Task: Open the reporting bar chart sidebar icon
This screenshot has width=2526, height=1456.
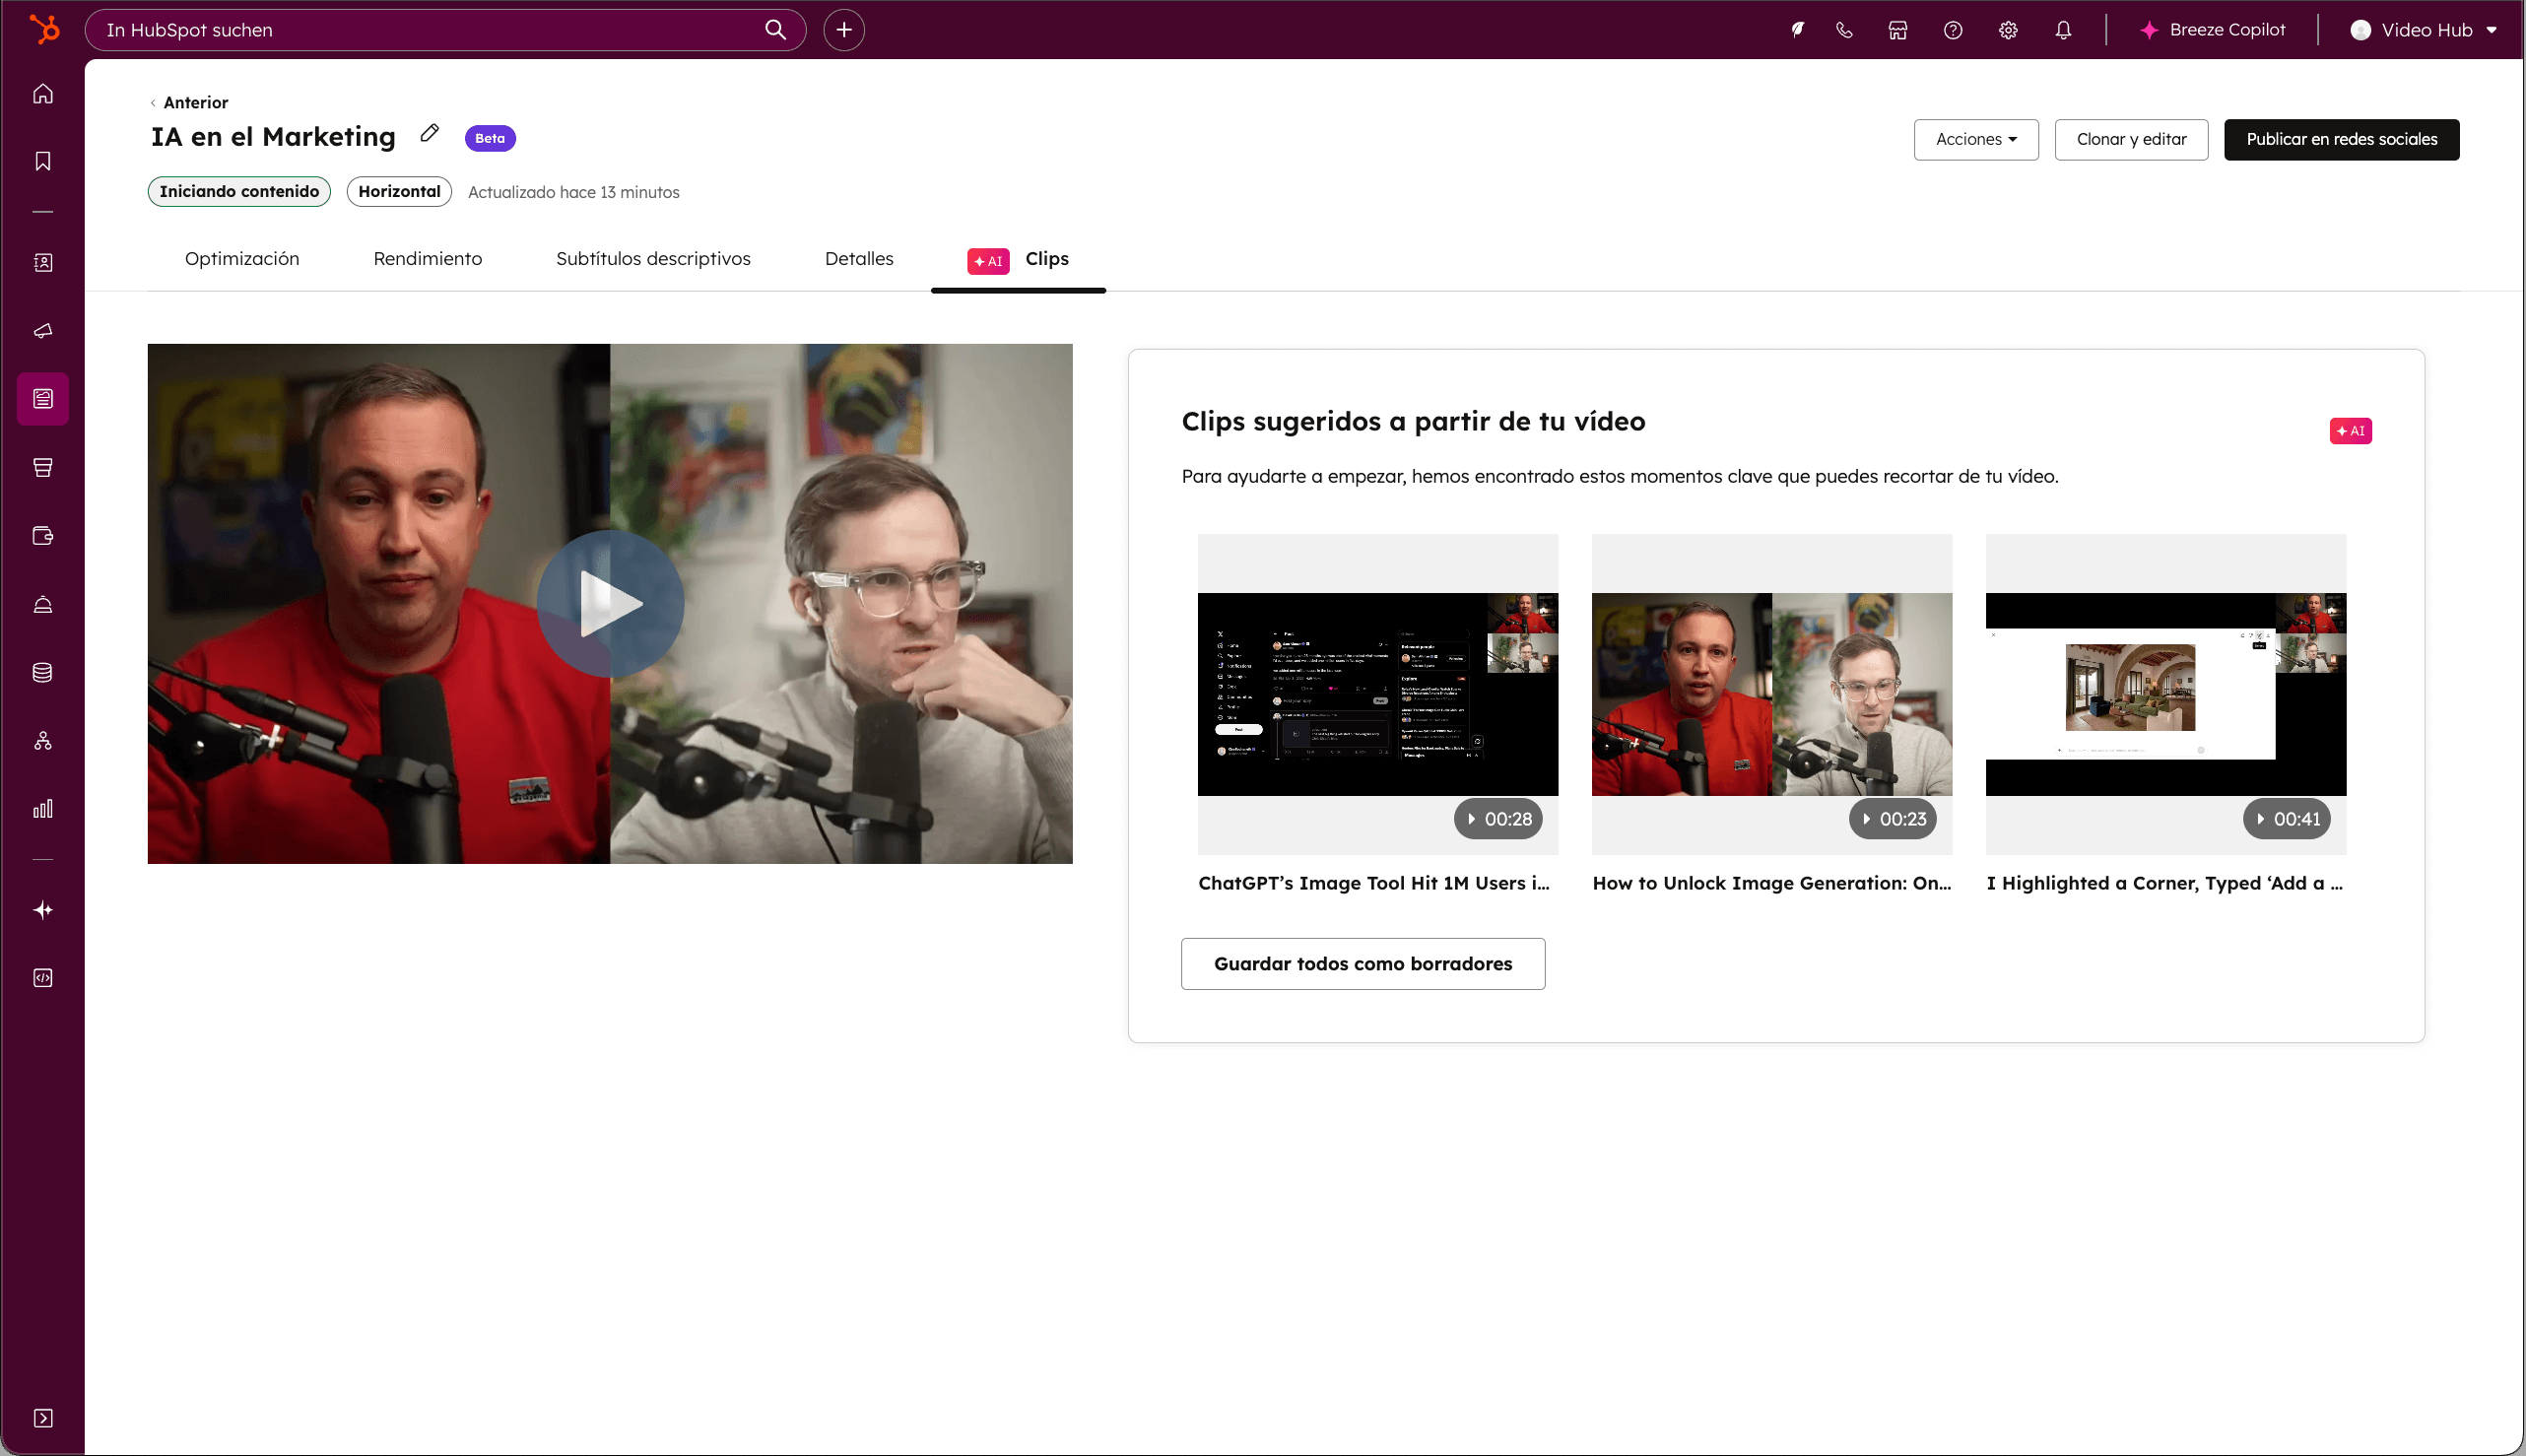Action: coord(43,808)
